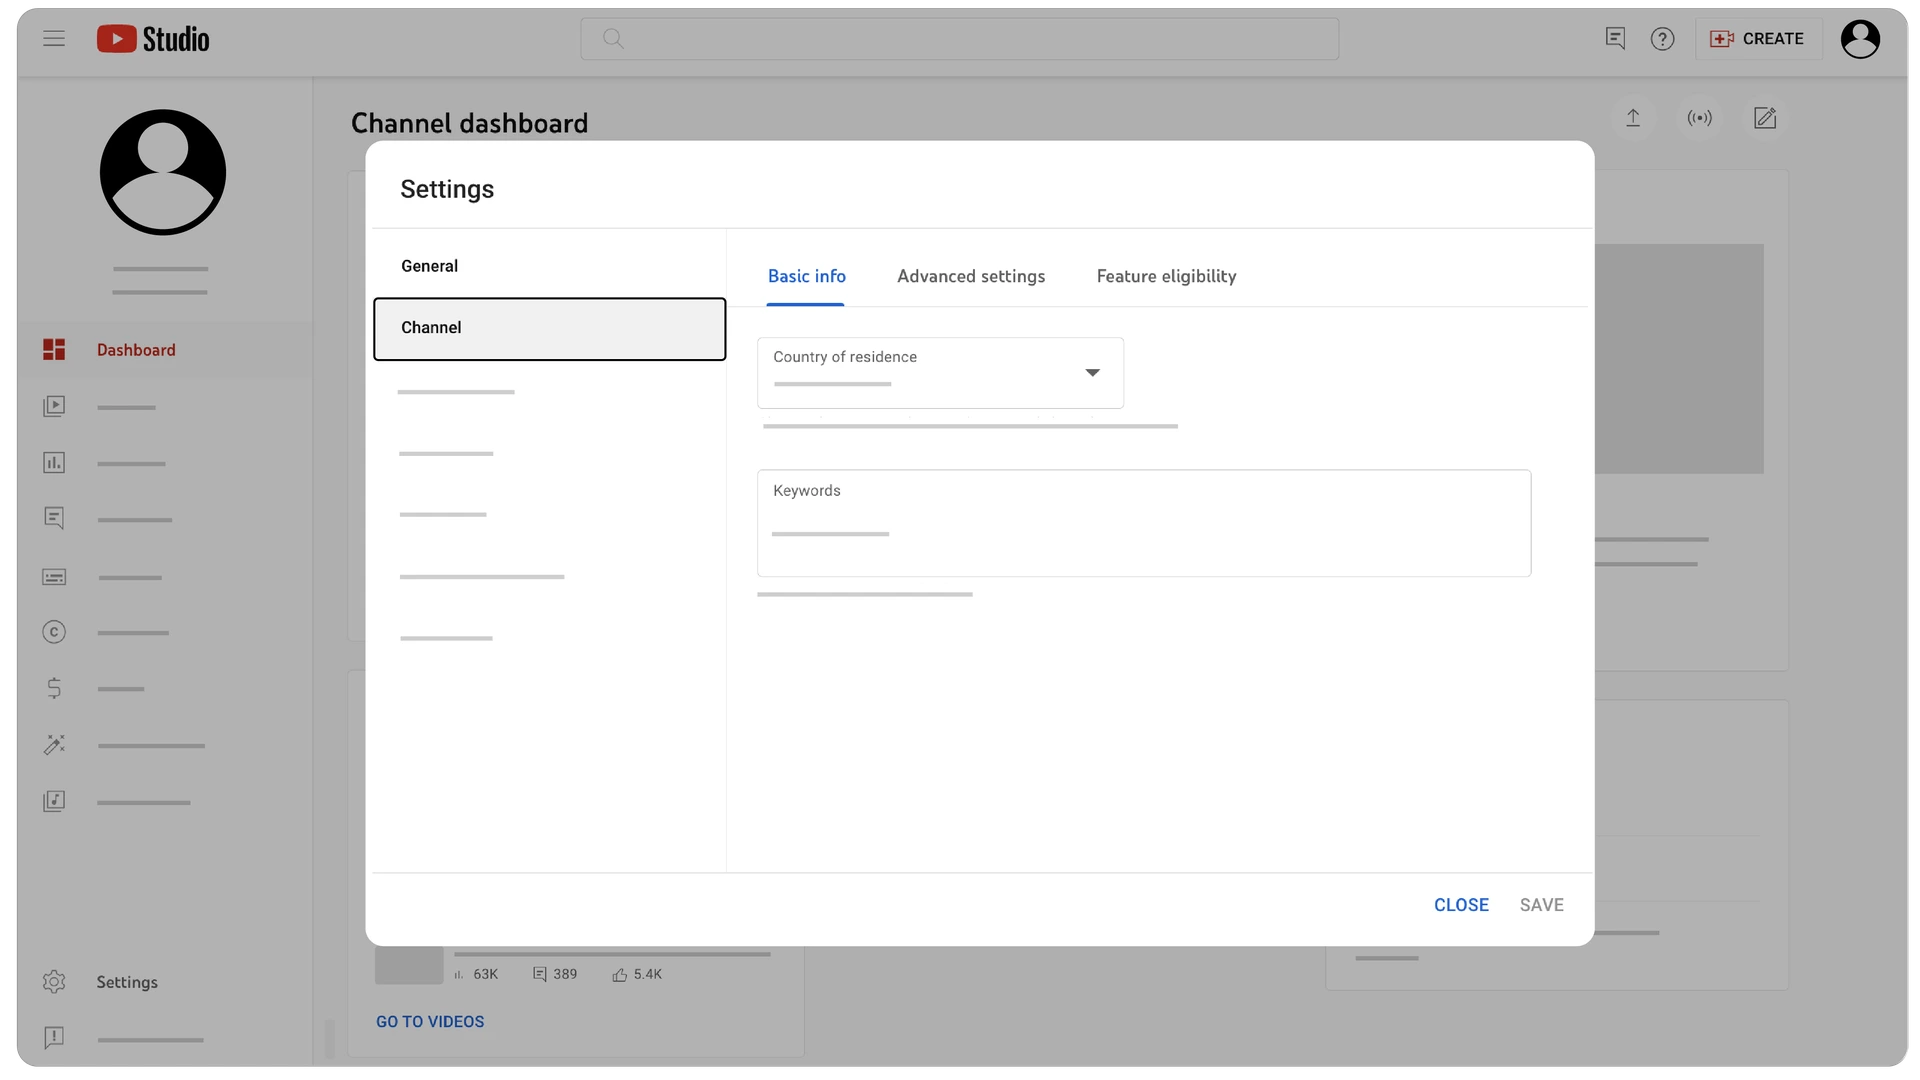Click the create post pencil icon
The image size is (1920, 1080).
pos(1765,118)
